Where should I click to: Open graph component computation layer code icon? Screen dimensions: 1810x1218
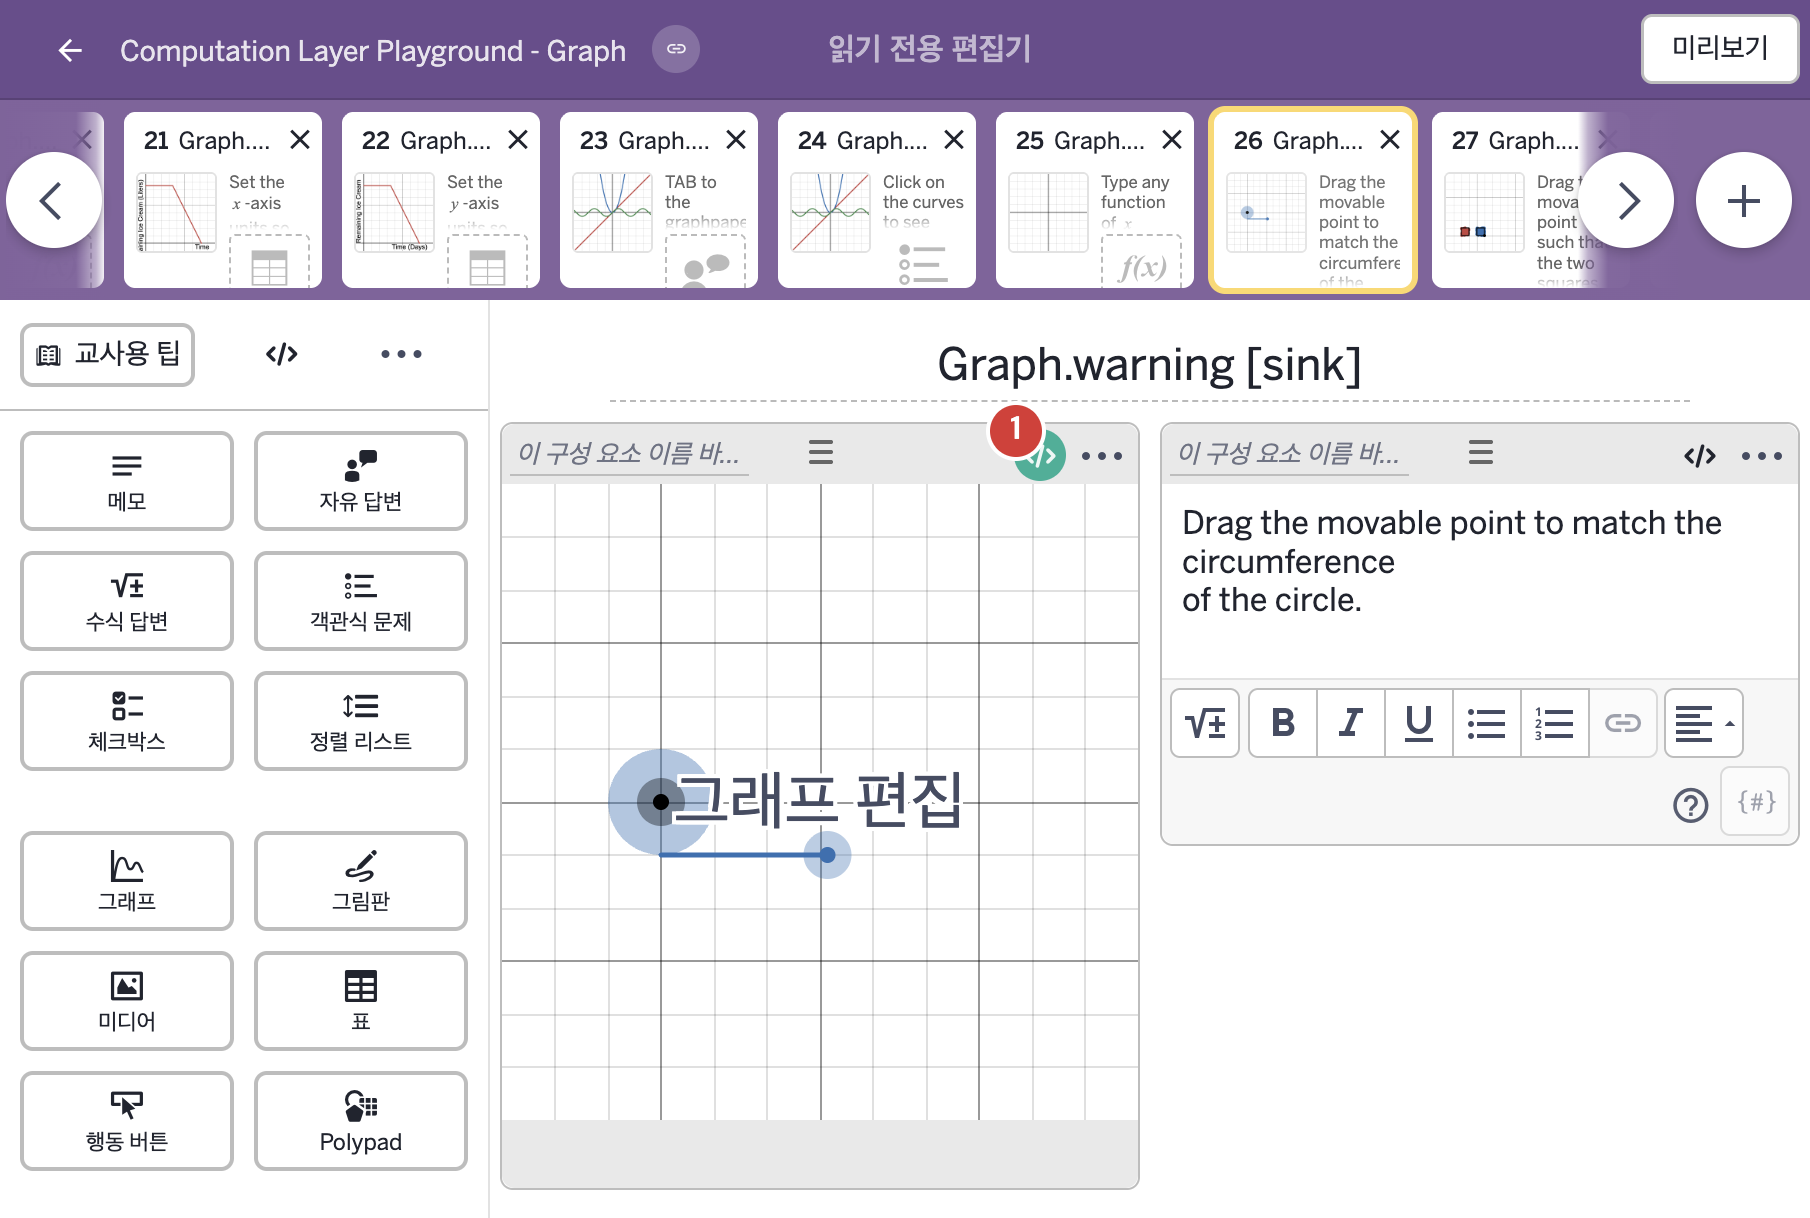click(x=1040, y=456)
